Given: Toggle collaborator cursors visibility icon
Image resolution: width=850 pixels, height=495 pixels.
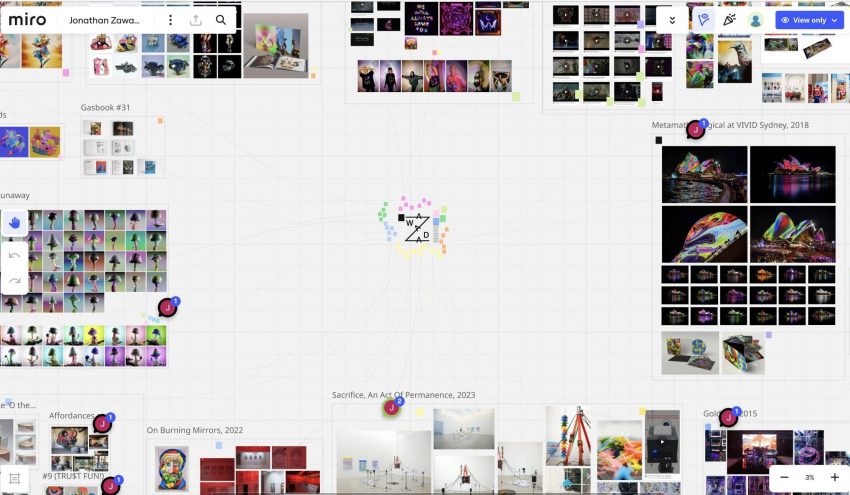Looking at the screenshot, I should pyautogui.click(x=704, y=20).
